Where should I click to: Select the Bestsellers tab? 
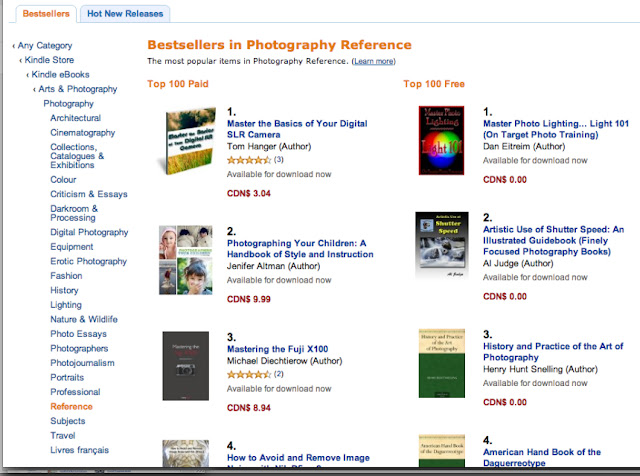coord(46,13)
